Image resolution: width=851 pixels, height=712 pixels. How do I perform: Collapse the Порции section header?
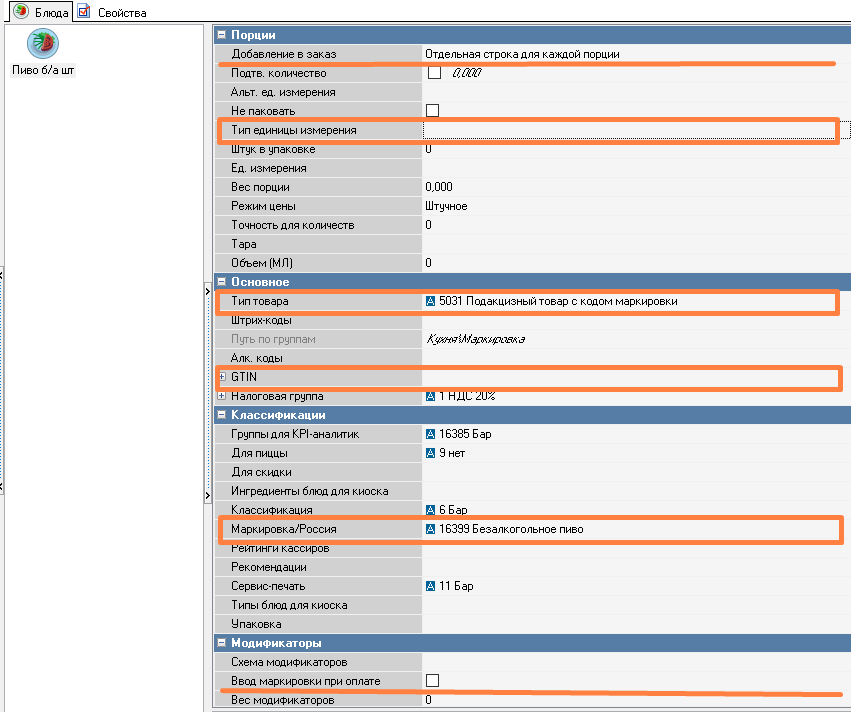click(x=221, y=35)
